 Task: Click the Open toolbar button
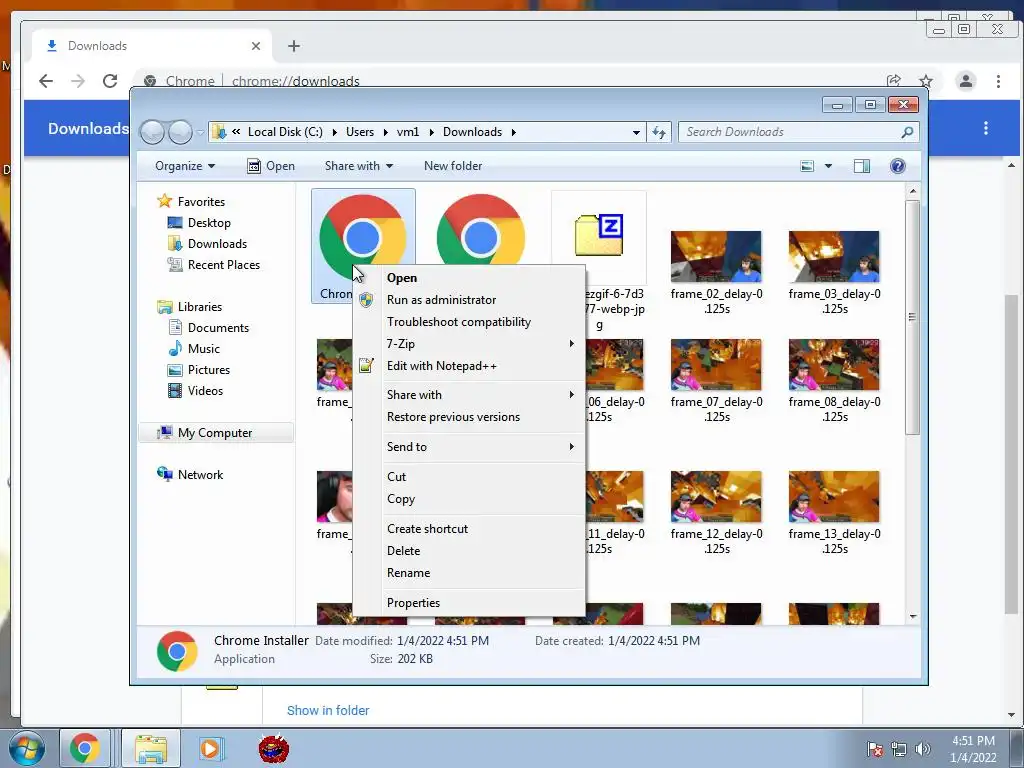pos(271,166)
